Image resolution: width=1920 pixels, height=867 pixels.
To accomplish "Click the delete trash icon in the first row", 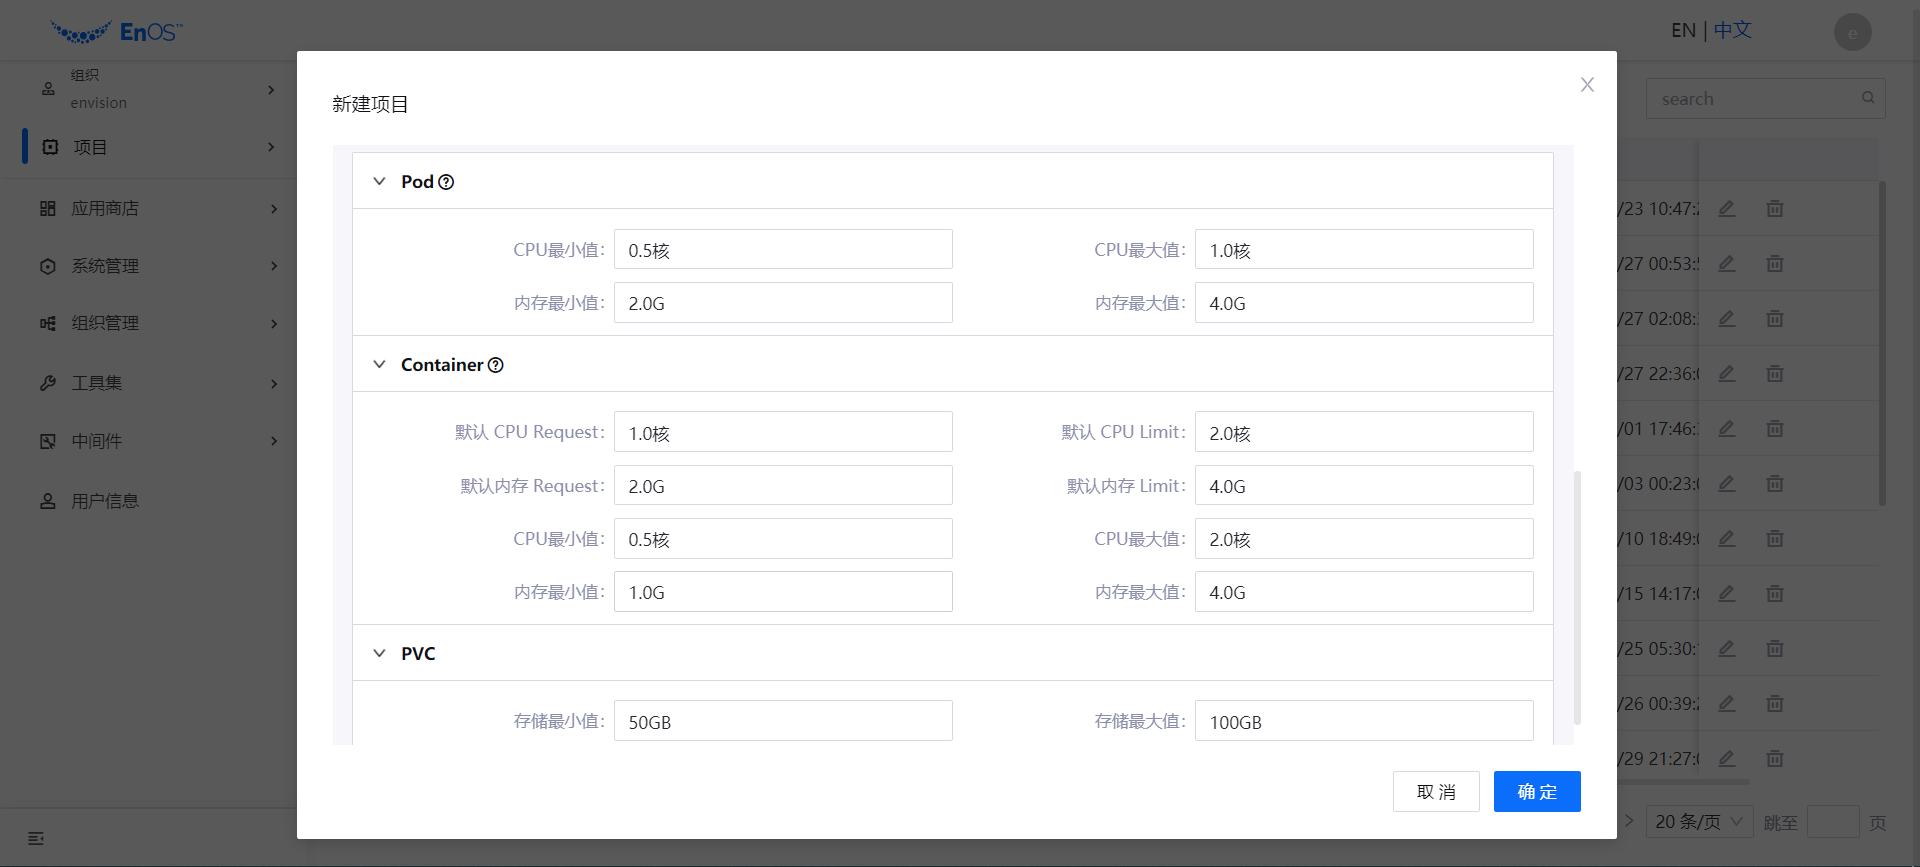I will pyautogui.click(x=1774, y=209).
